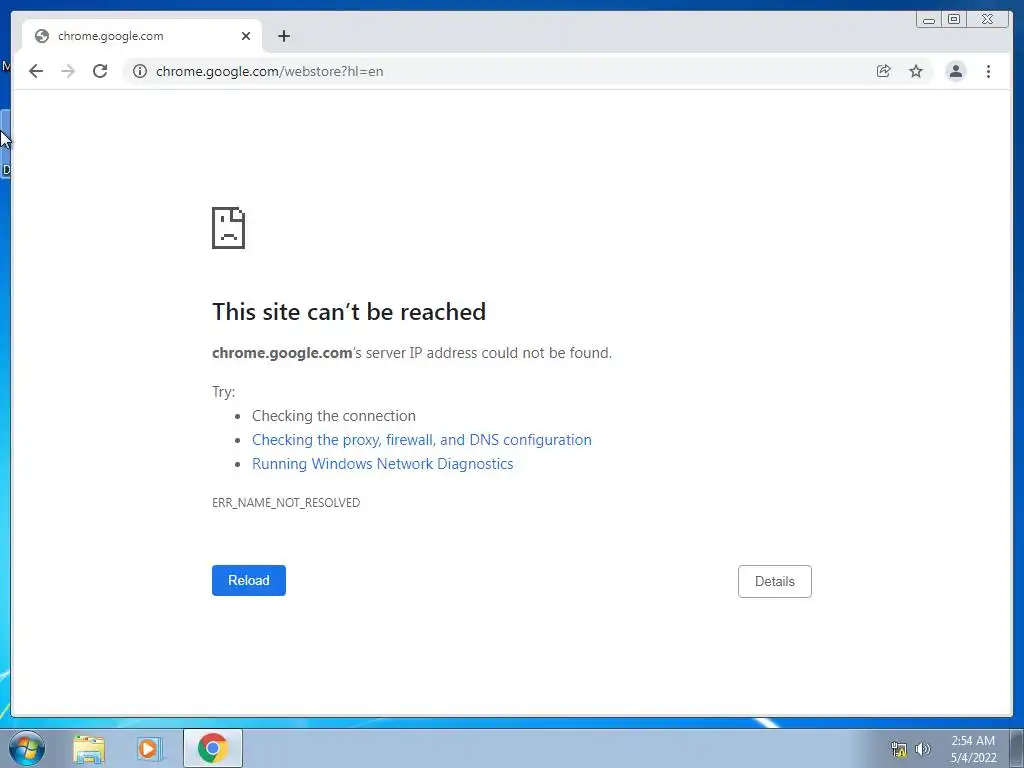This screenshot has width=1024, height=768.
Task: Click the Details button
Action: pyautogui.click(x=775, y=581)
